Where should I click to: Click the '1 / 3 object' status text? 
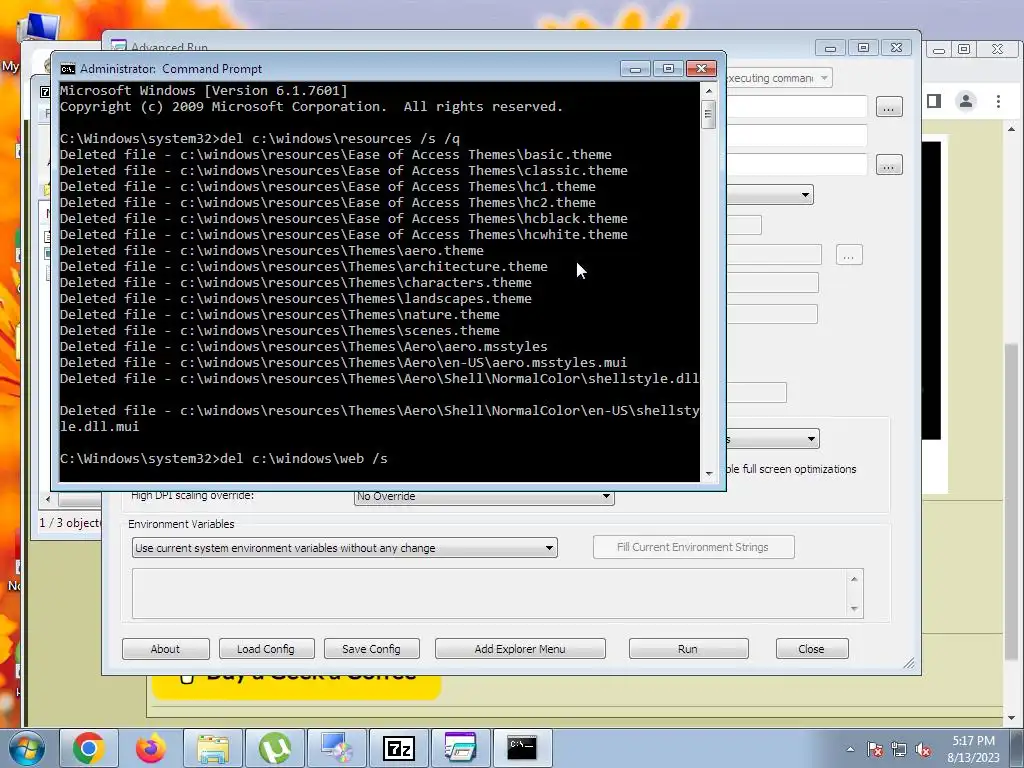(71, 523)
